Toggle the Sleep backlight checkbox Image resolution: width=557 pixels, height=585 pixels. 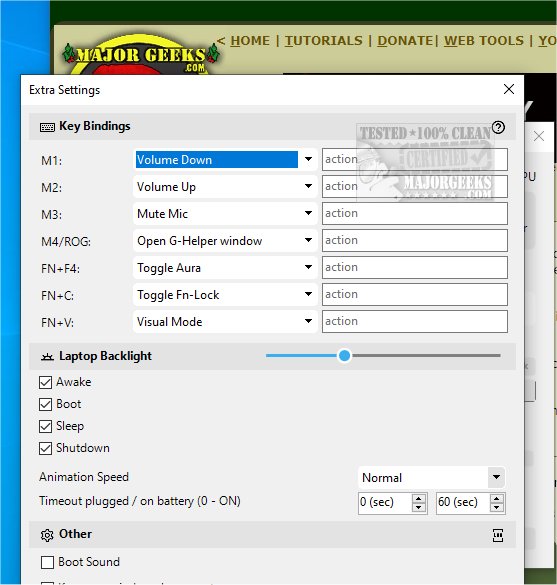(x=46, y=426)
